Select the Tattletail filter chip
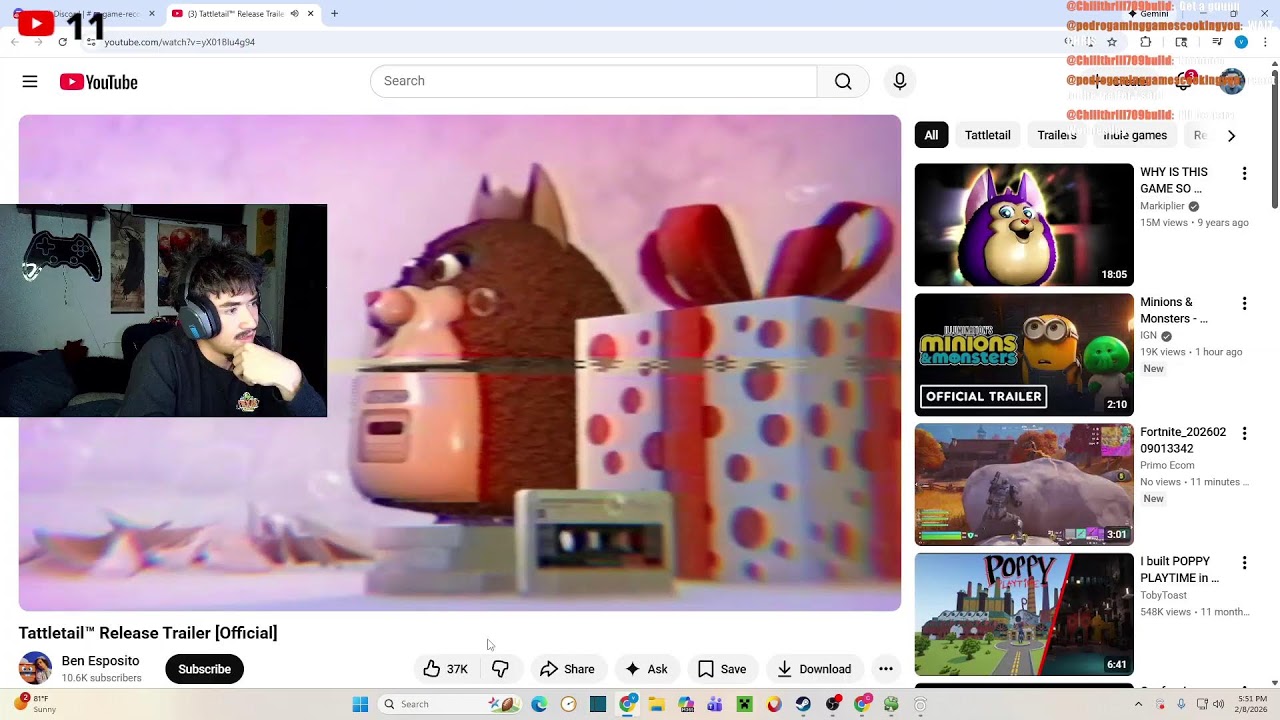Screen dimensions: 1280x720 (987, 135)
